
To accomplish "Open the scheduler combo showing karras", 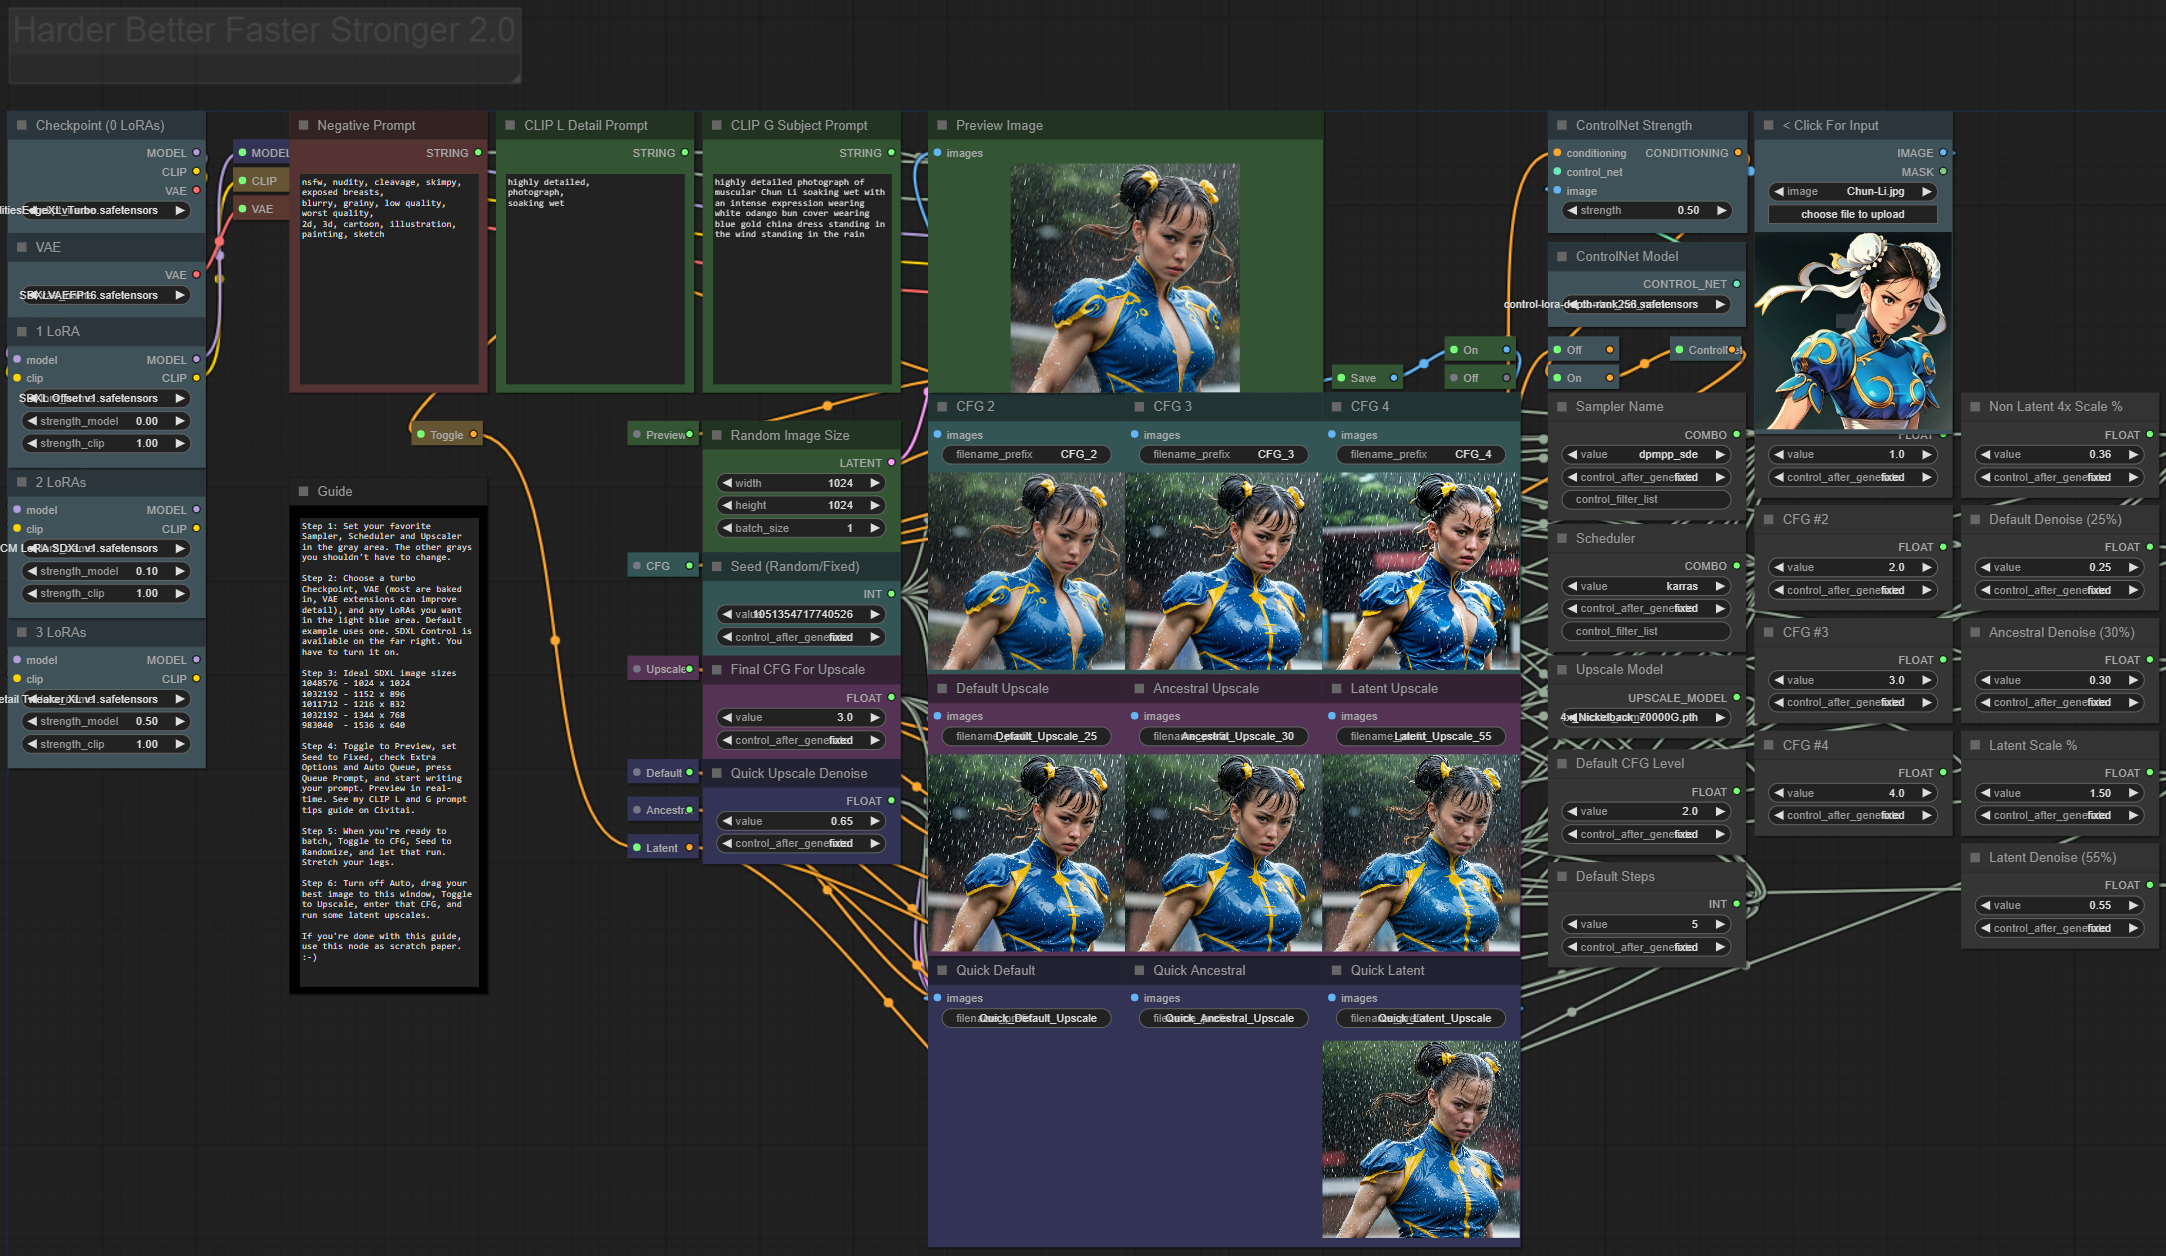I will [x=1646, y=587].
